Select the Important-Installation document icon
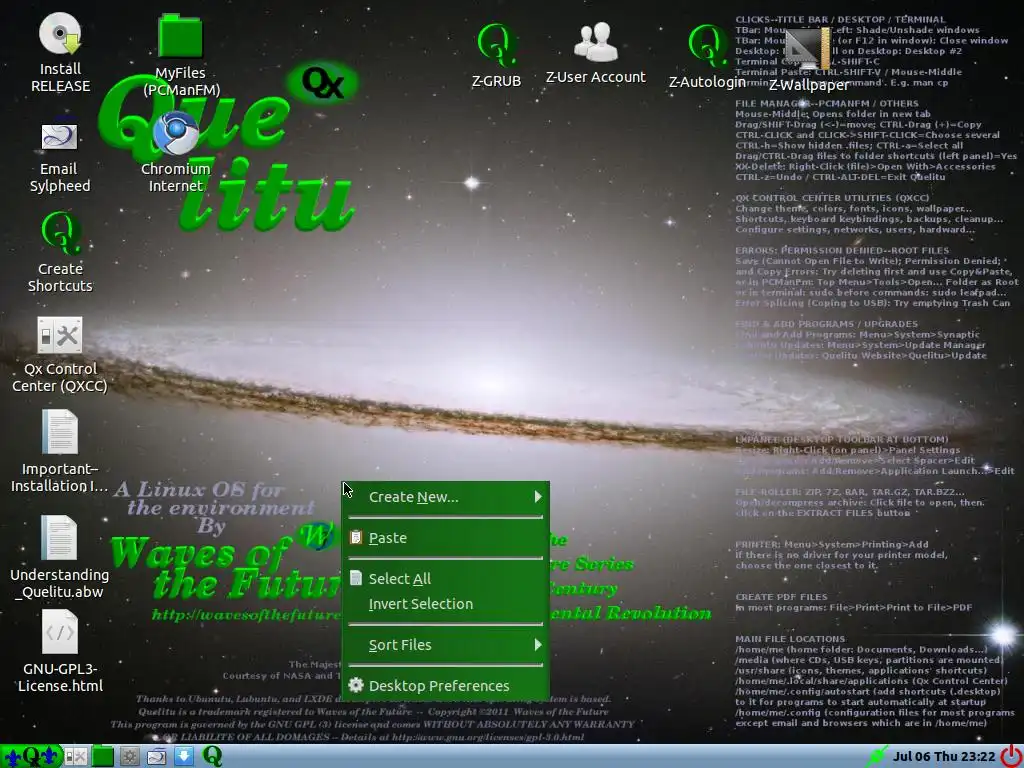Viewport: 1024px width, 768px height. [x=59, y=432]
